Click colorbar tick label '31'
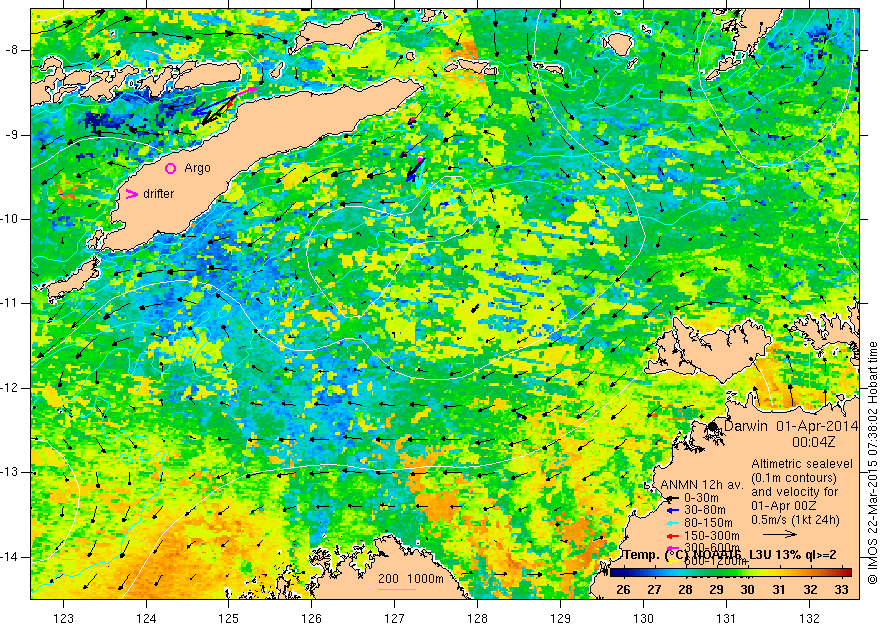The height and width of the screenshot is (630, 880). tap(779, 590)
